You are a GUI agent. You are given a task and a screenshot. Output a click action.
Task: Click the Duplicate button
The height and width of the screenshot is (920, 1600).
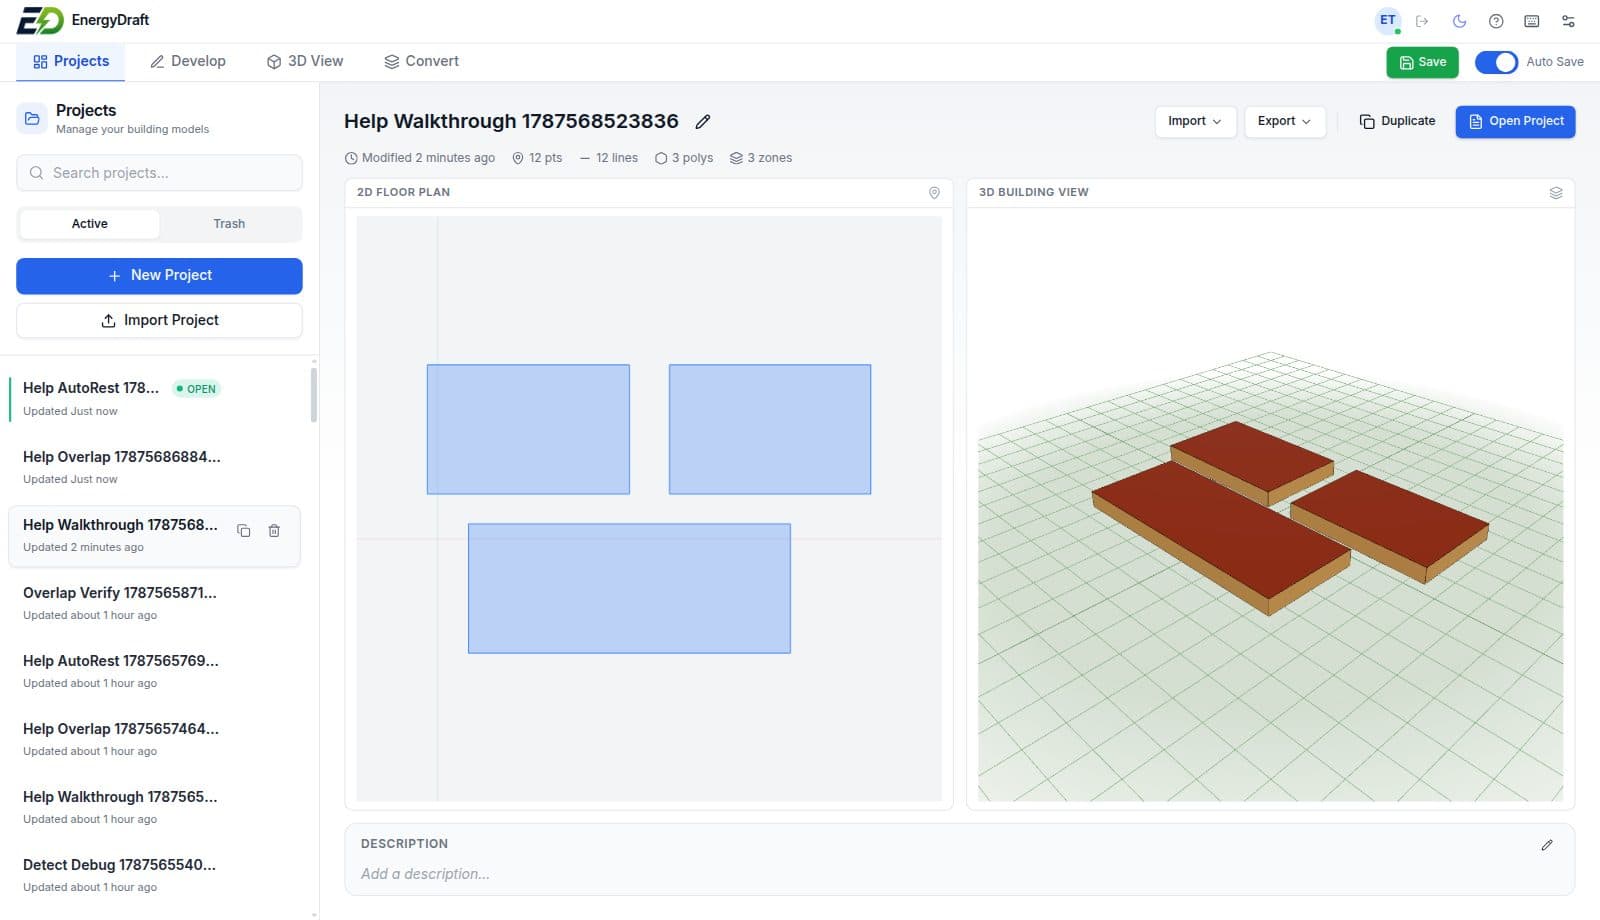tap(1397, 121)
